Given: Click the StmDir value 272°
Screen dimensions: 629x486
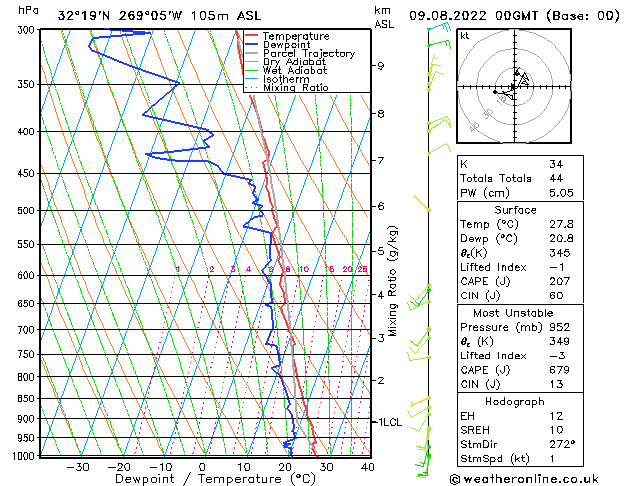Looking at the screenshot, I should [x=562, y=445].
